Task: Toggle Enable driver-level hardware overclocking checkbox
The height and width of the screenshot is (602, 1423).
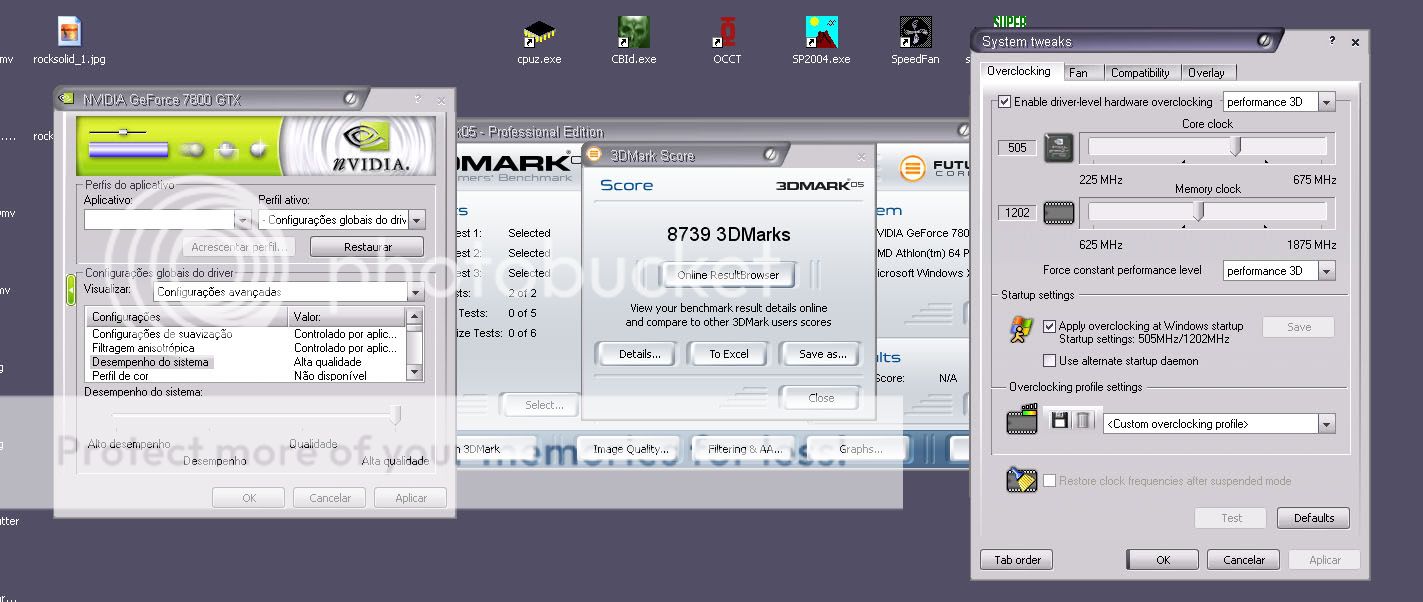Action: tap(1005, 102)
